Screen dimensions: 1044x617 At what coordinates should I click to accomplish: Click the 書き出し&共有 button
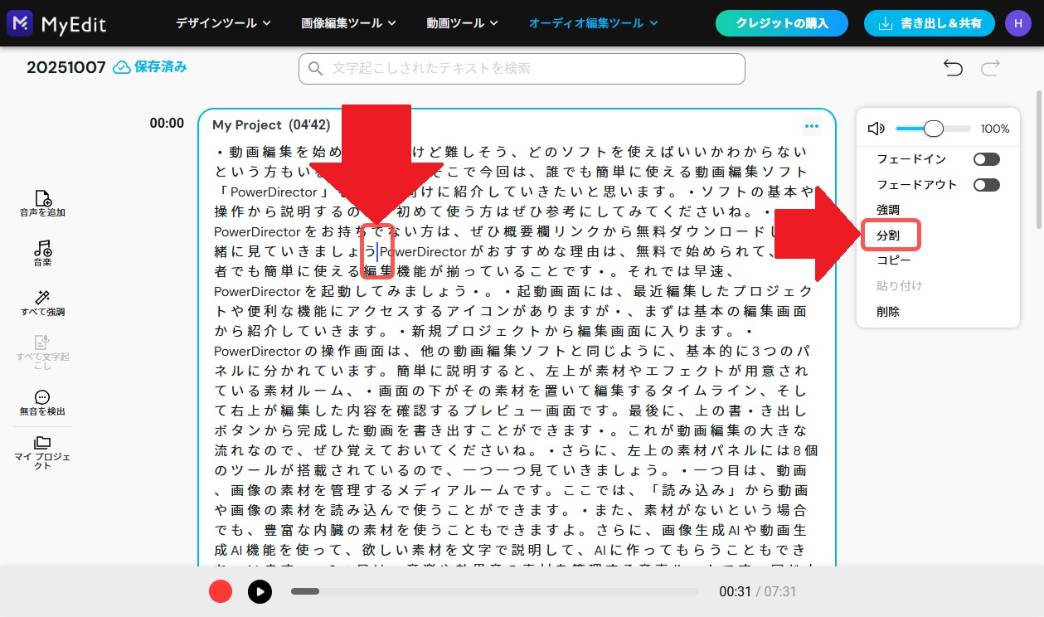929,22
